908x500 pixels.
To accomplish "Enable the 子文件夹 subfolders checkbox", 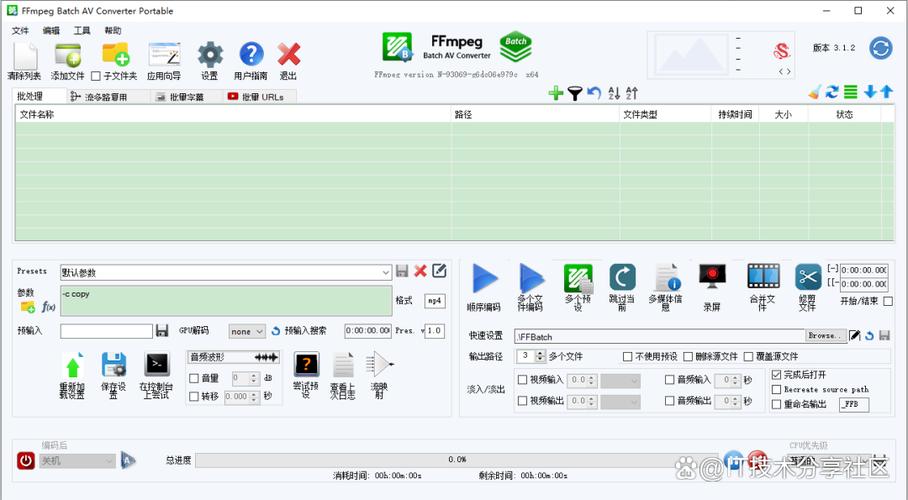I will point(96,76).
